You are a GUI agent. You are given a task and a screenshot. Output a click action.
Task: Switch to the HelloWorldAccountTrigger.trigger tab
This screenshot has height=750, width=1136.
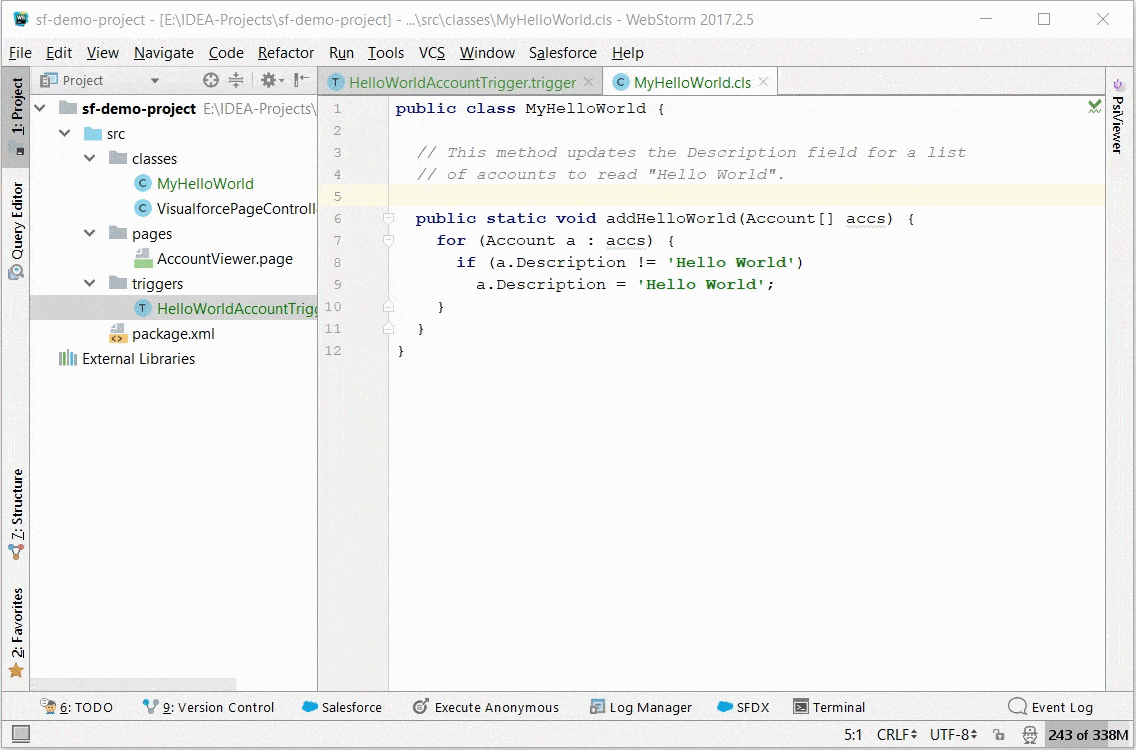pos(461,82)
